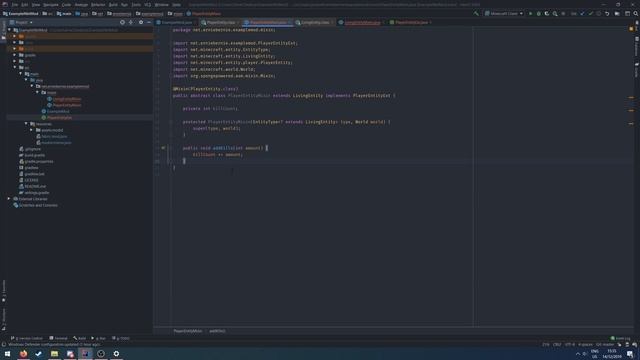This screenshot has height=360, width=640.
Task: Open the Project view selector dropdown
Action: (x=21, y=22)
